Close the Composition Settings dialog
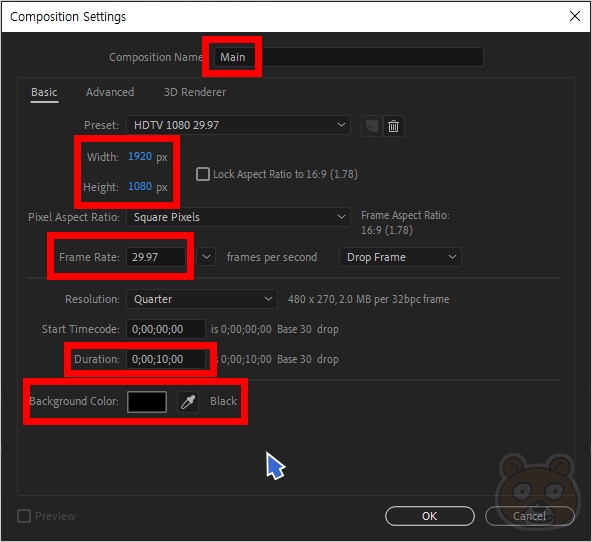 [x=575, y=16]
